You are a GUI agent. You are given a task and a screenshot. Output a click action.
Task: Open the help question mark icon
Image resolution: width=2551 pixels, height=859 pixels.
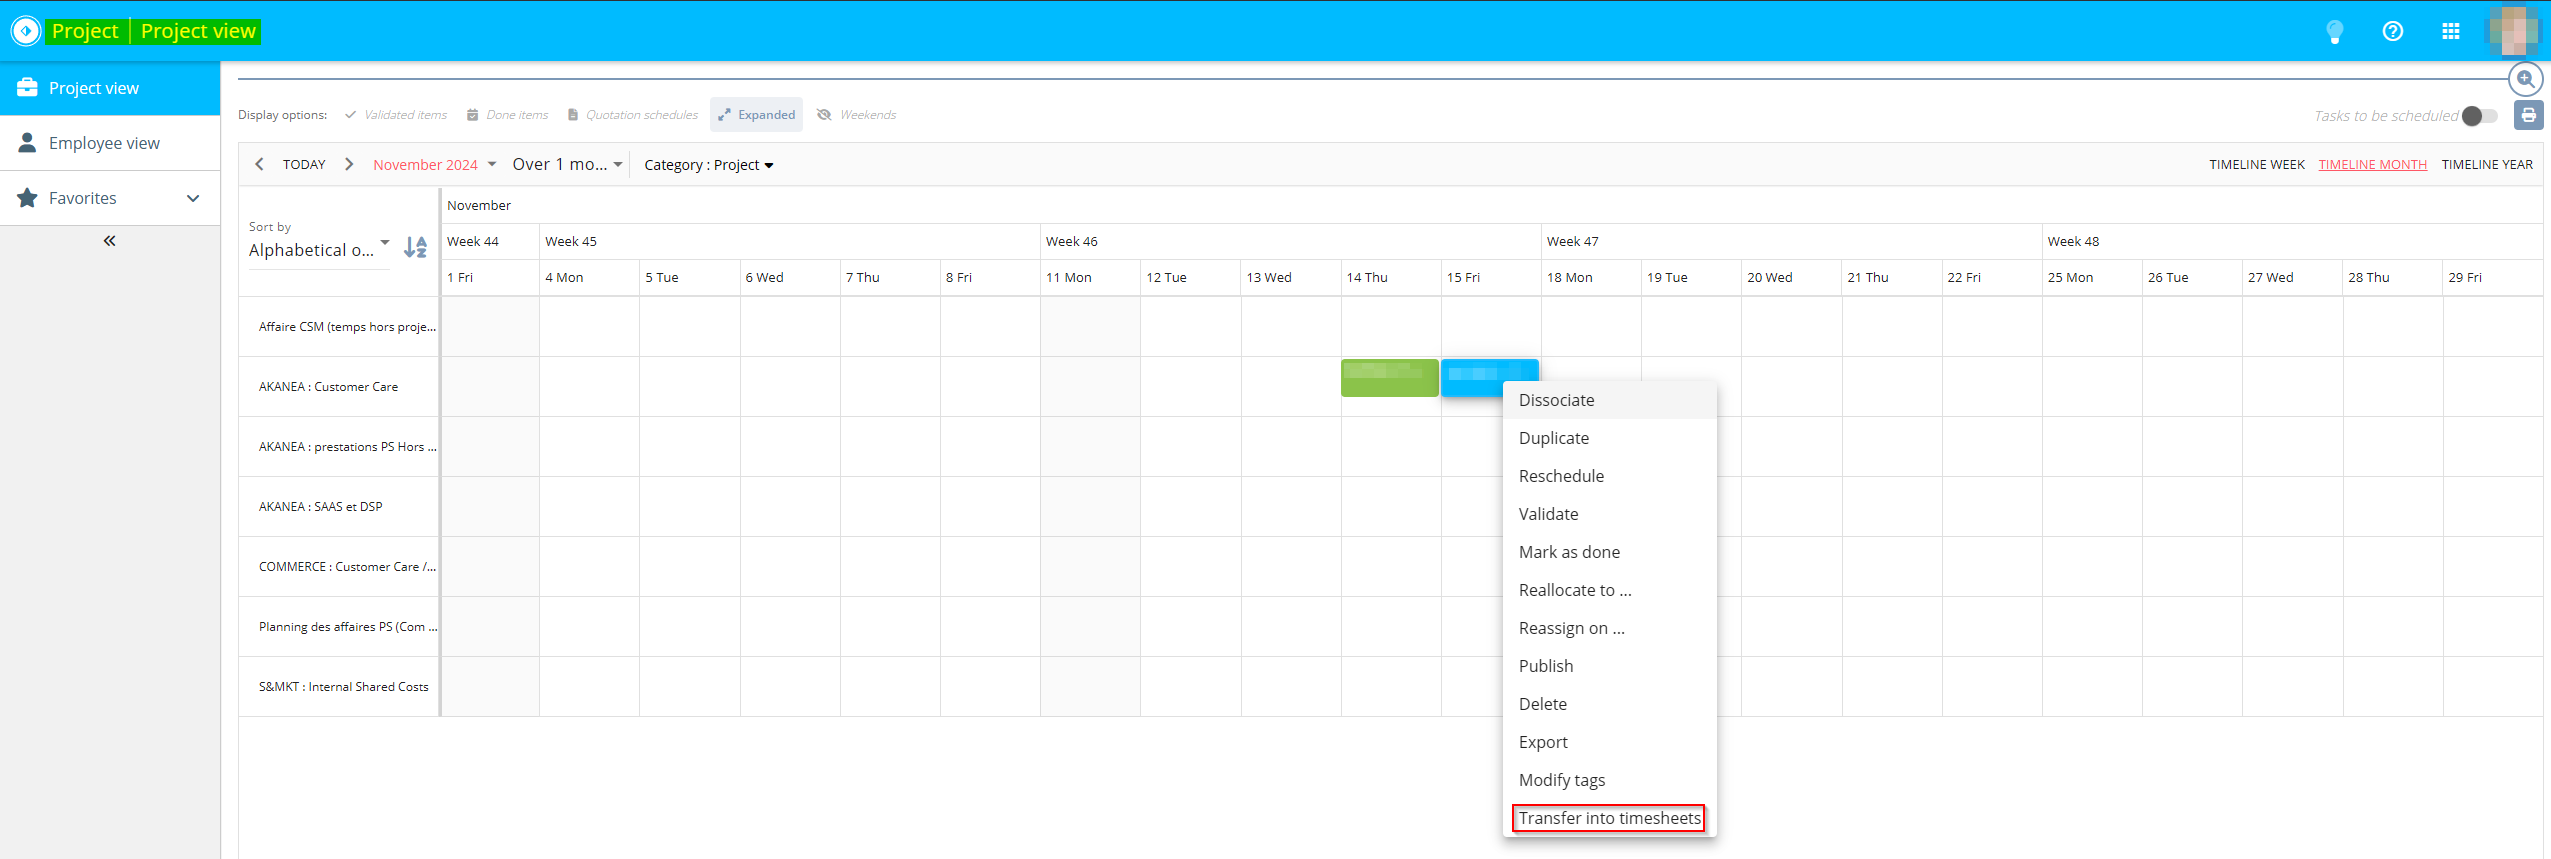click(x=2392, y=32)
